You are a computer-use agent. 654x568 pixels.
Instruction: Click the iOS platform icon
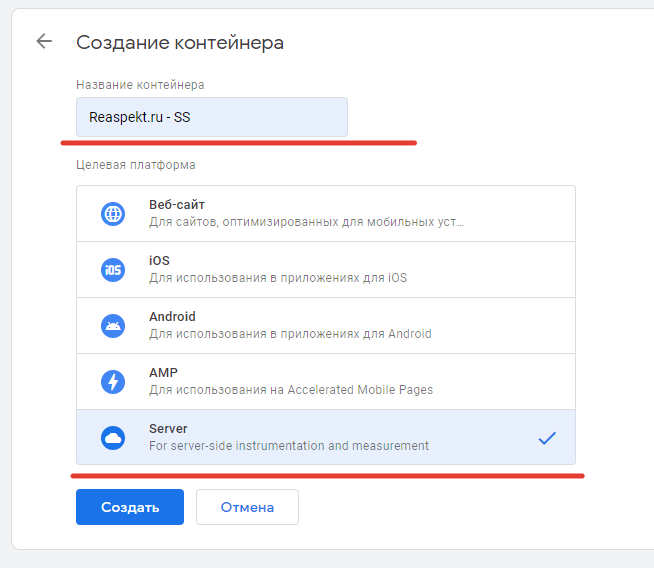coord(113,270)
